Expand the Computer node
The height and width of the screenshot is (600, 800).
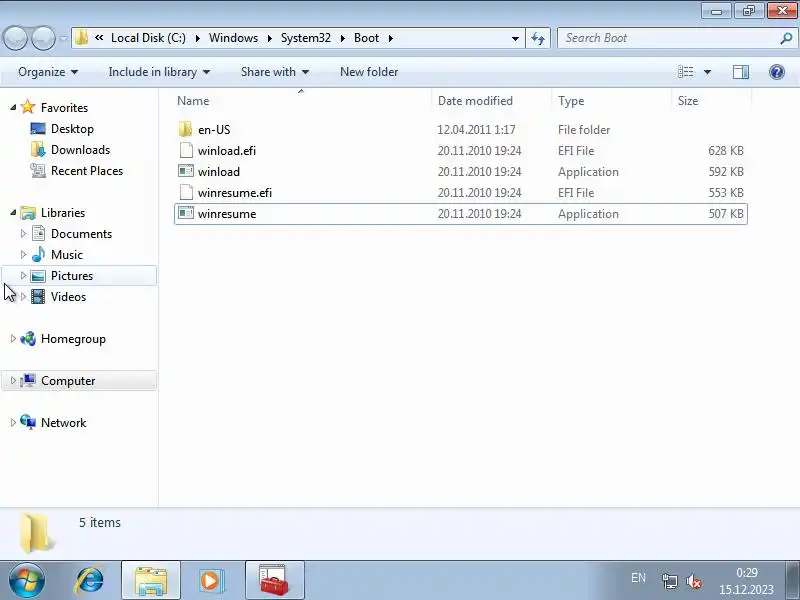[x=13, y=380]
